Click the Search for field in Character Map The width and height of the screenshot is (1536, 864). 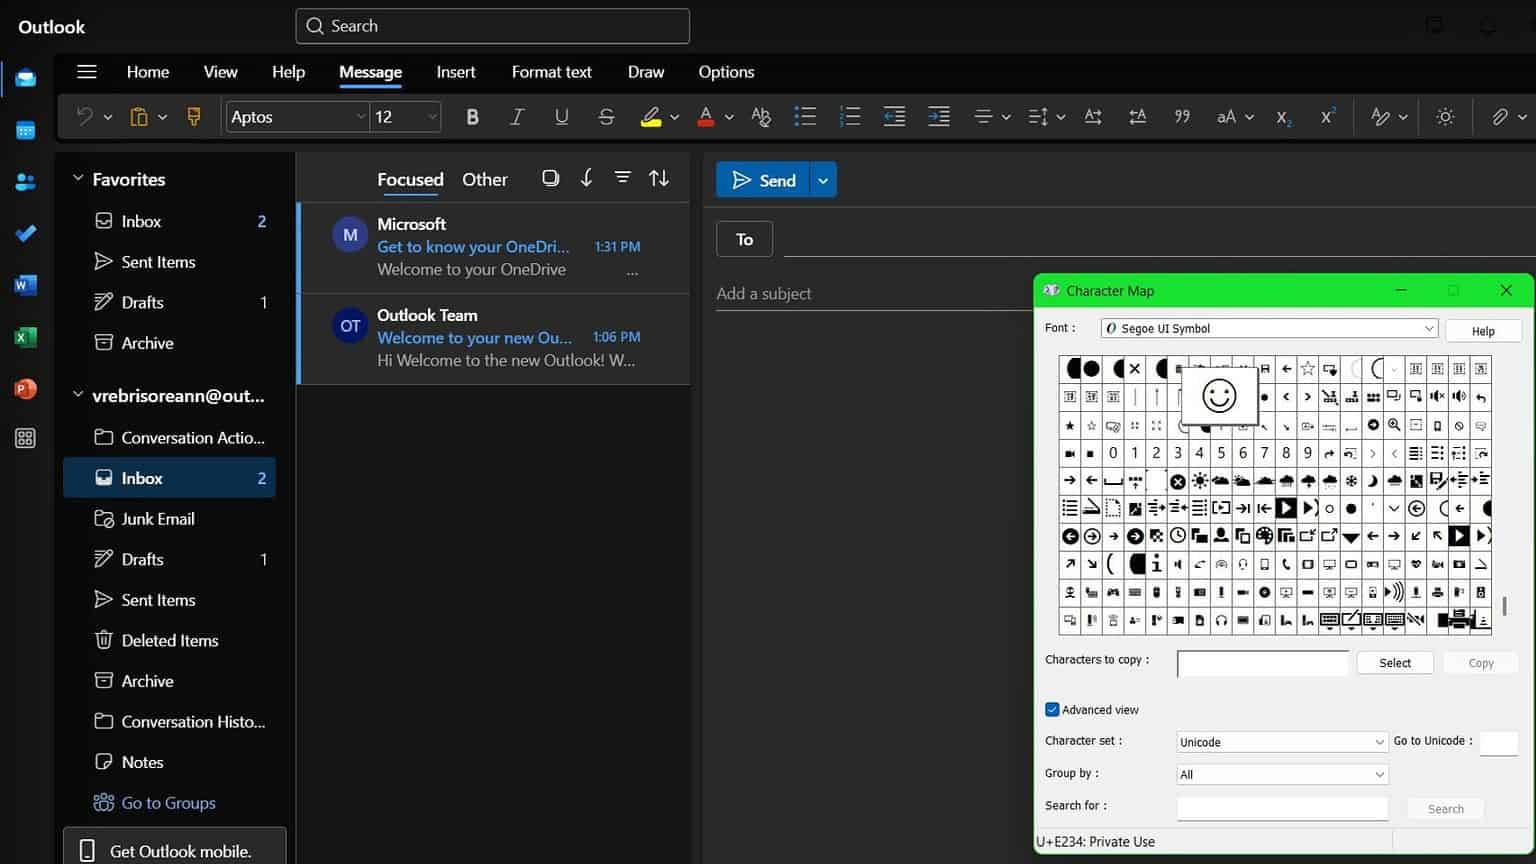tap(1282, 807)
